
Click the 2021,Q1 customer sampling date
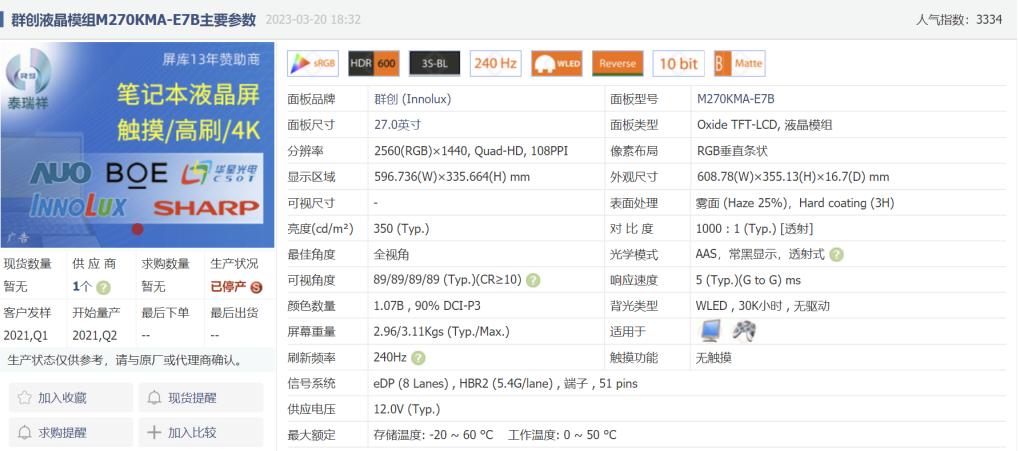tap(25, 336)
